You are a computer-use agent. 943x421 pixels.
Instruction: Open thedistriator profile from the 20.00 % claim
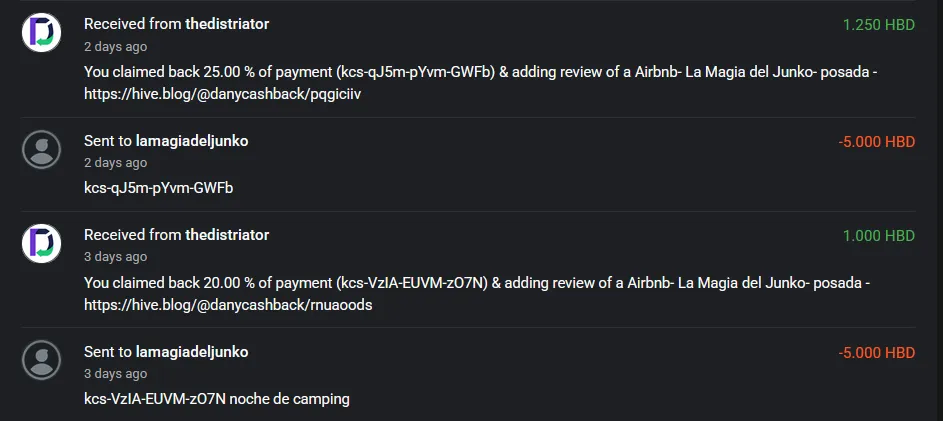coord(227,235)
